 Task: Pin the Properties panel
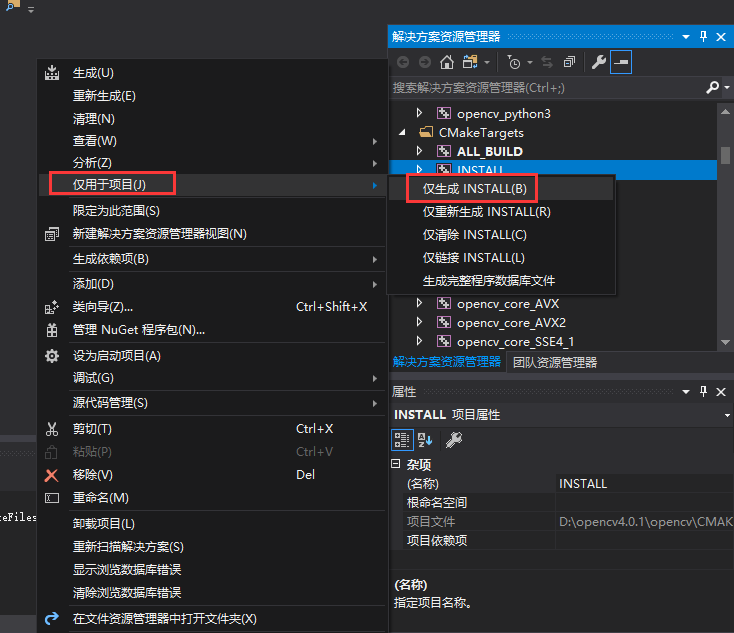pyautogui.click(x=703, y=391)
